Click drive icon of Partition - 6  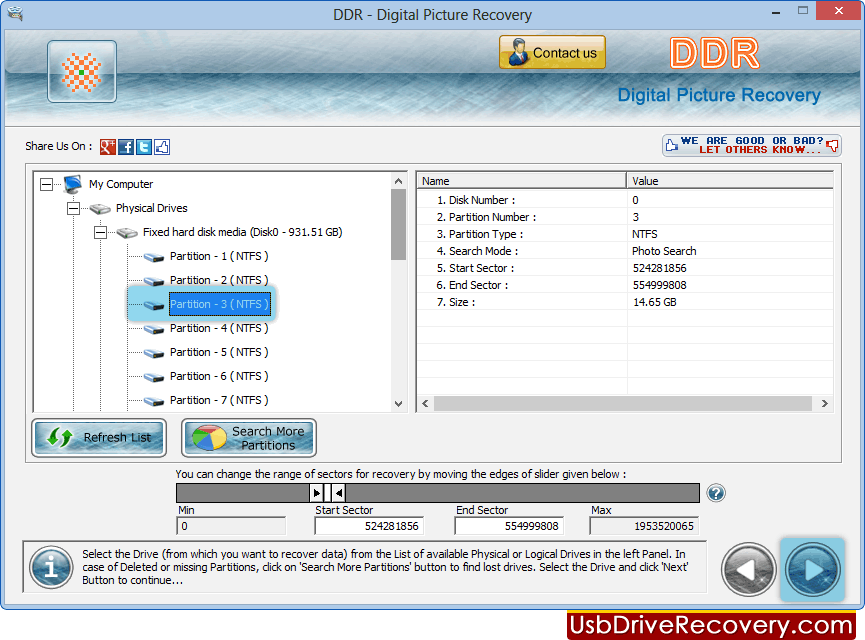[x=154, y=377]
